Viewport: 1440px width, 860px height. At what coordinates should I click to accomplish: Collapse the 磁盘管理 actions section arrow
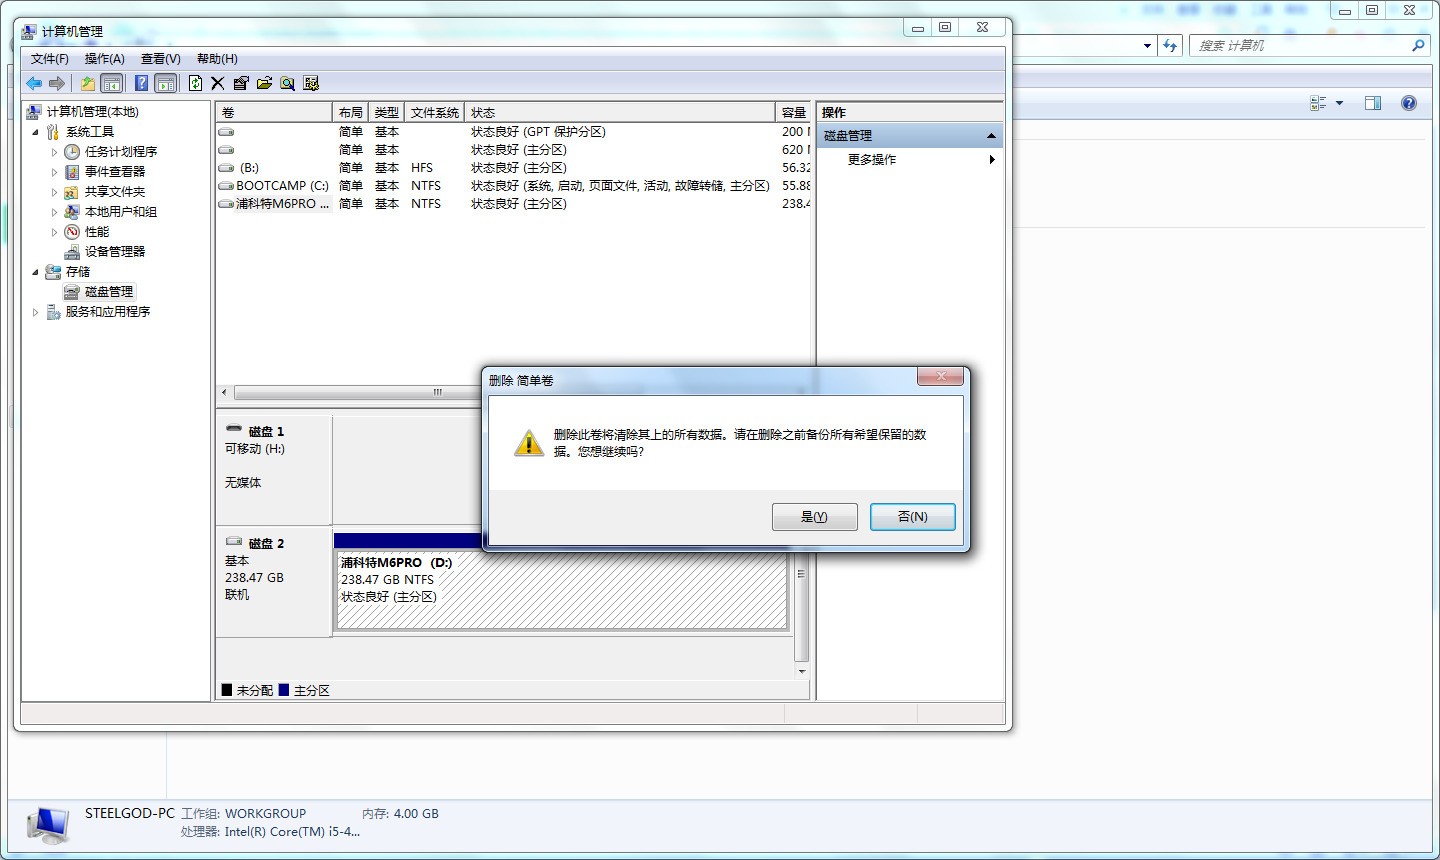(x=991, y=136)
